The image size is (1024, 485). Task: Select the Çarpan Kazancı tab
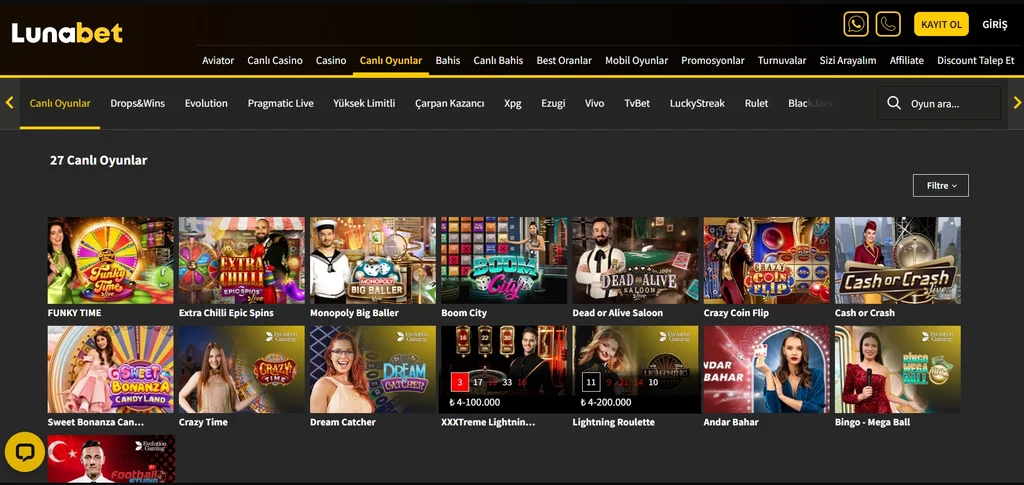point(450,103)
